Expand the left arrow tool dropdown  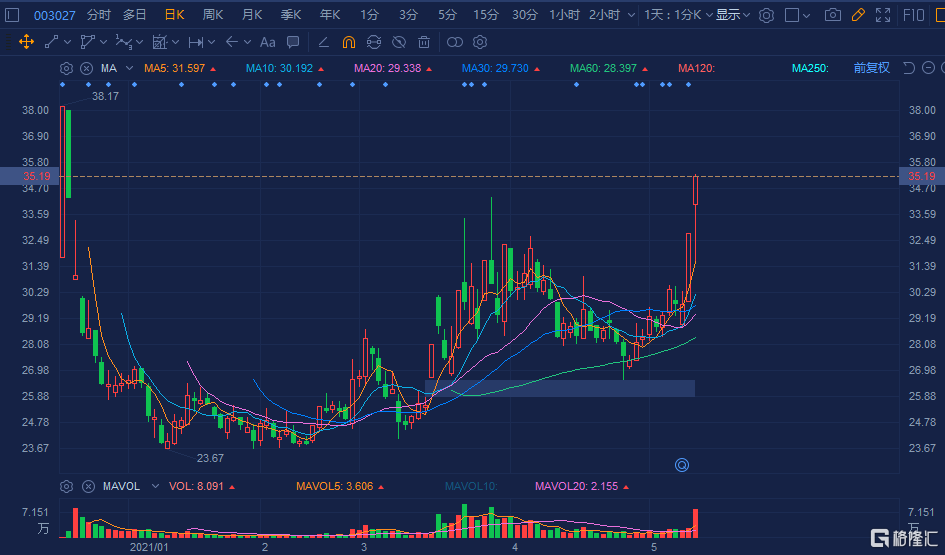pos(247,42)
